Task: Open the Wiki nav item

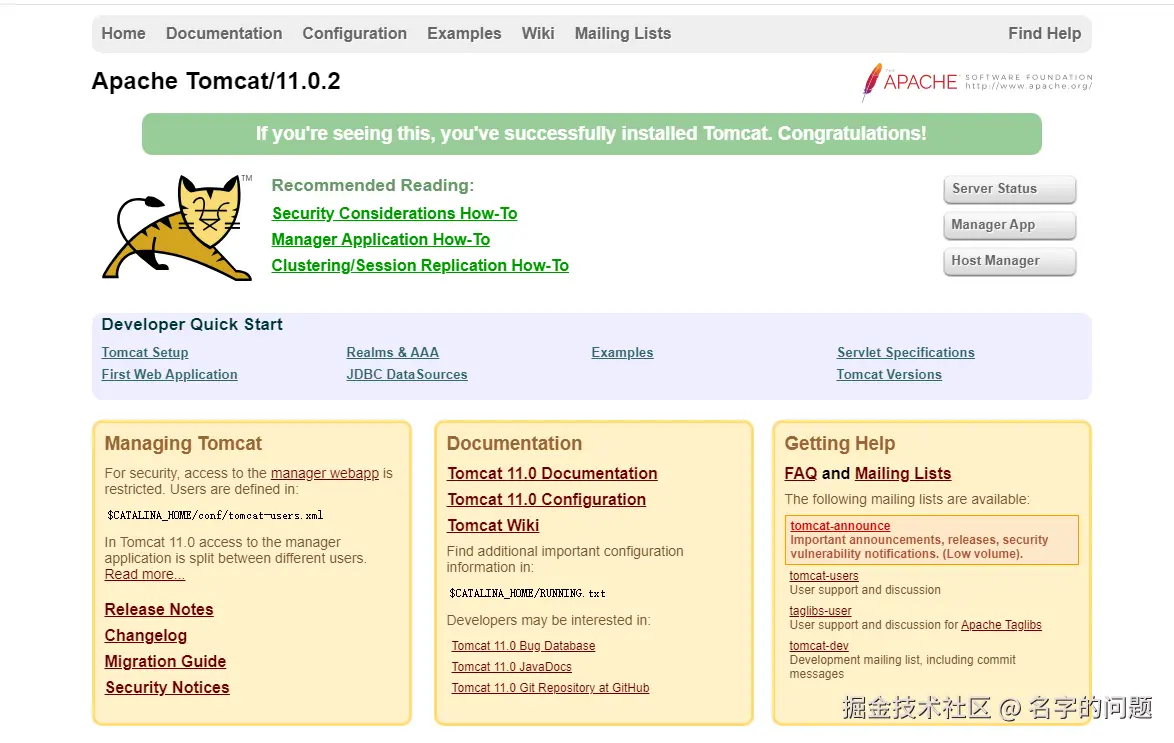Action: [x=538, y=34]
